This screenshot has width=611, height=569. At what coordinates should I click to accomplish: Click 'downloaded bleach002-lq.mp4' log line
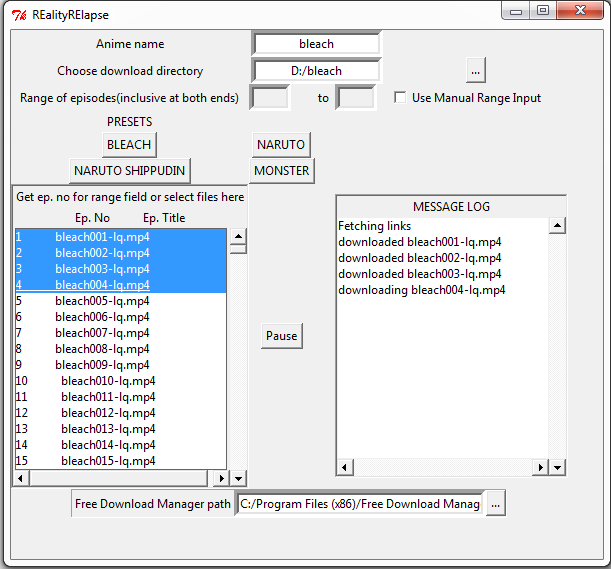(420, 258)
